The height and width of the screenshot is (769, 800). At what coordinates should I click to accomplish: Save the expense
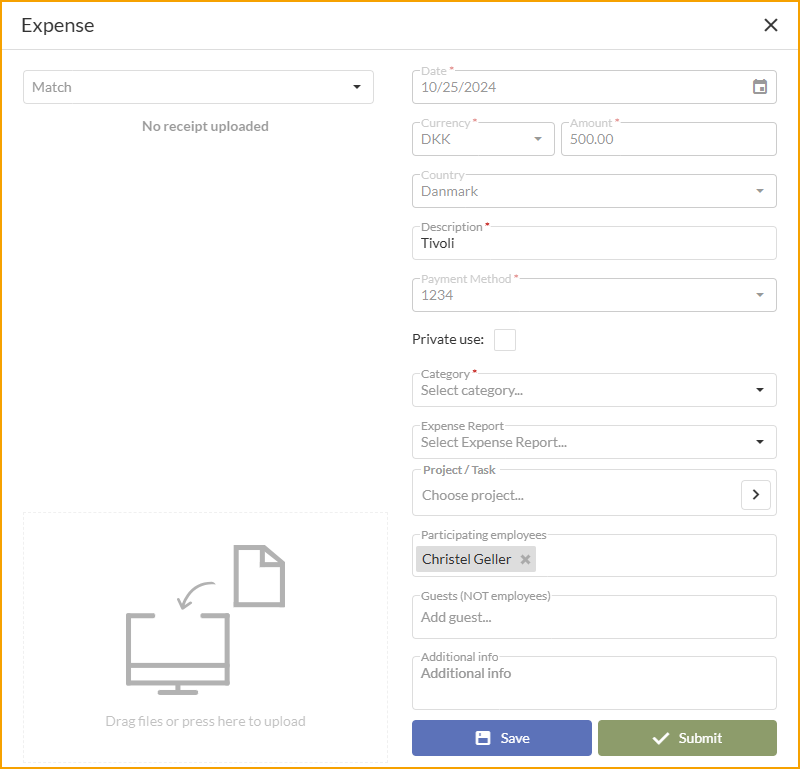point(501,738)
